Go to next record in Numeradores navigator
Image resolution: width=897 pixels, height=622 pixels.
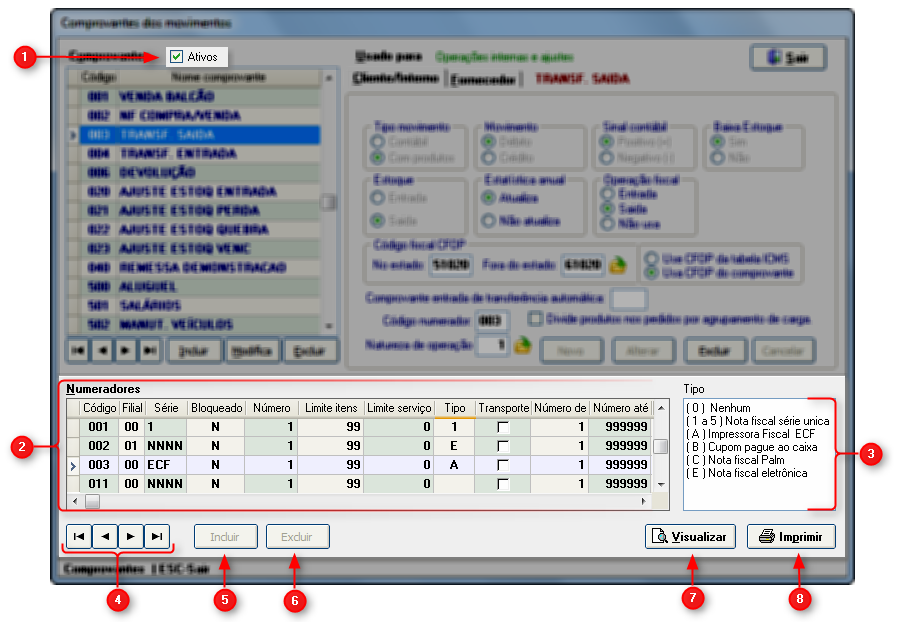(x=131, y=536)
